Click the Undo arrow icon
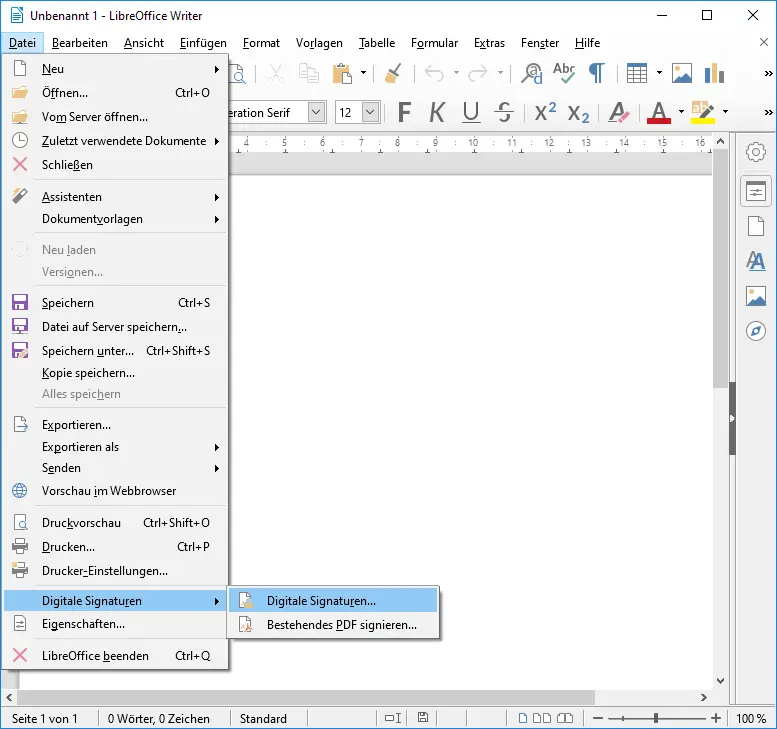Viewport: 777px width, 729px height. point(435,73)
